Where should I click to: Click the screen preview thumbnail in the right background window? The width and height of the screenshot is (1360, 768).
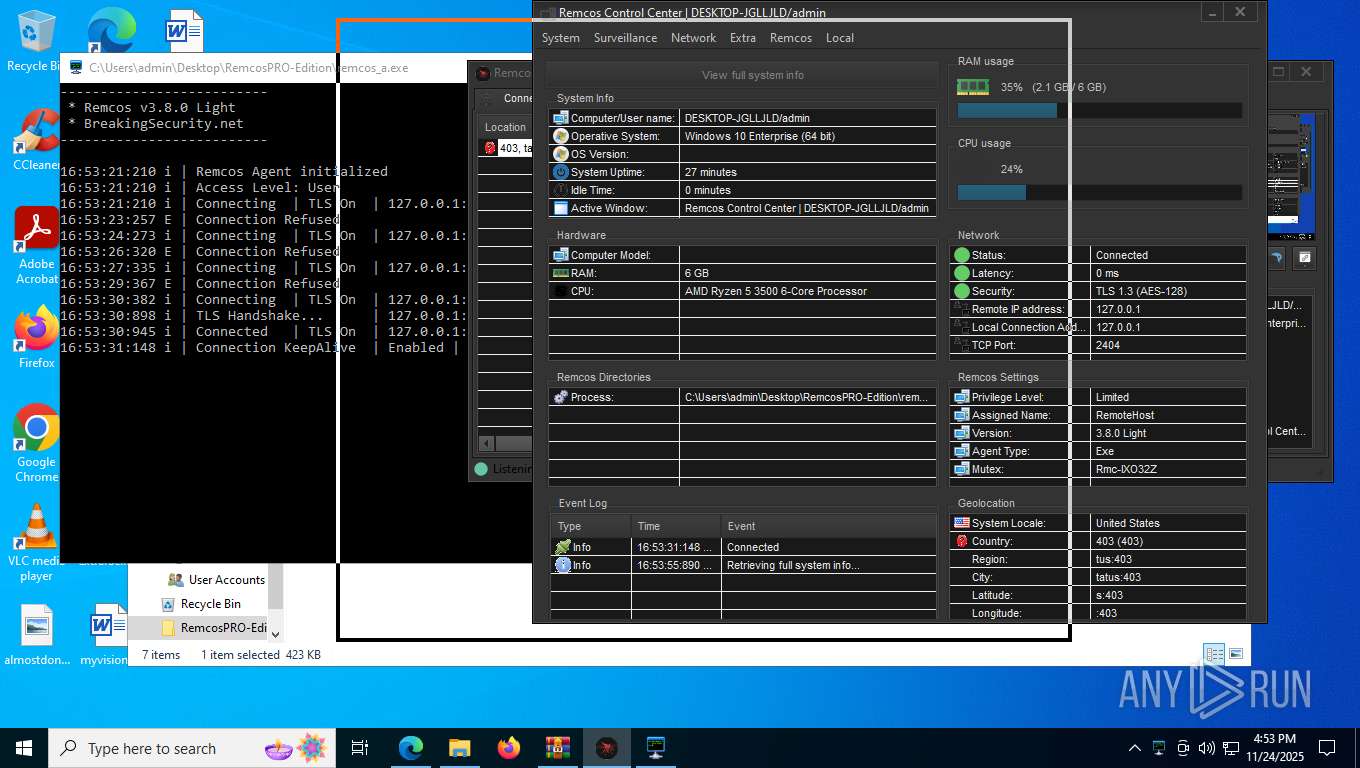click(x=1290, y=175)
